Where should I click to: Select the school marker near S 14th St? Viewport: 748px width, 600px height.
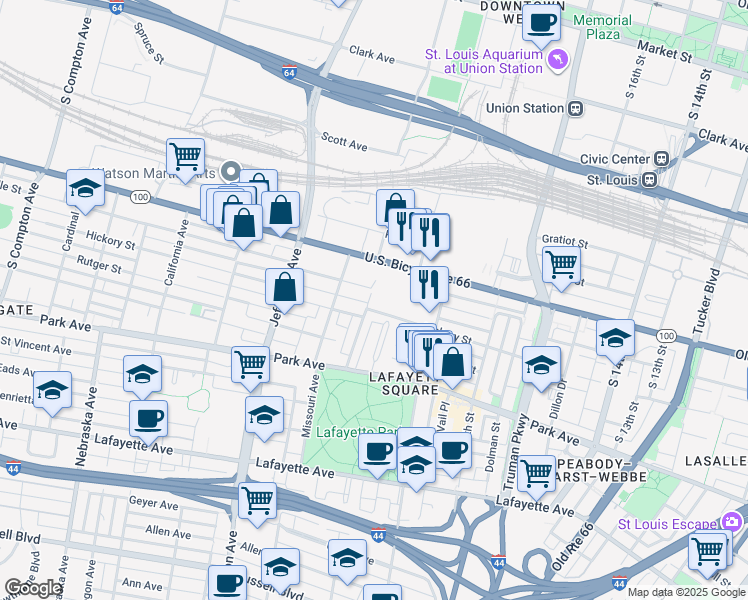click(x=615, y=338)
